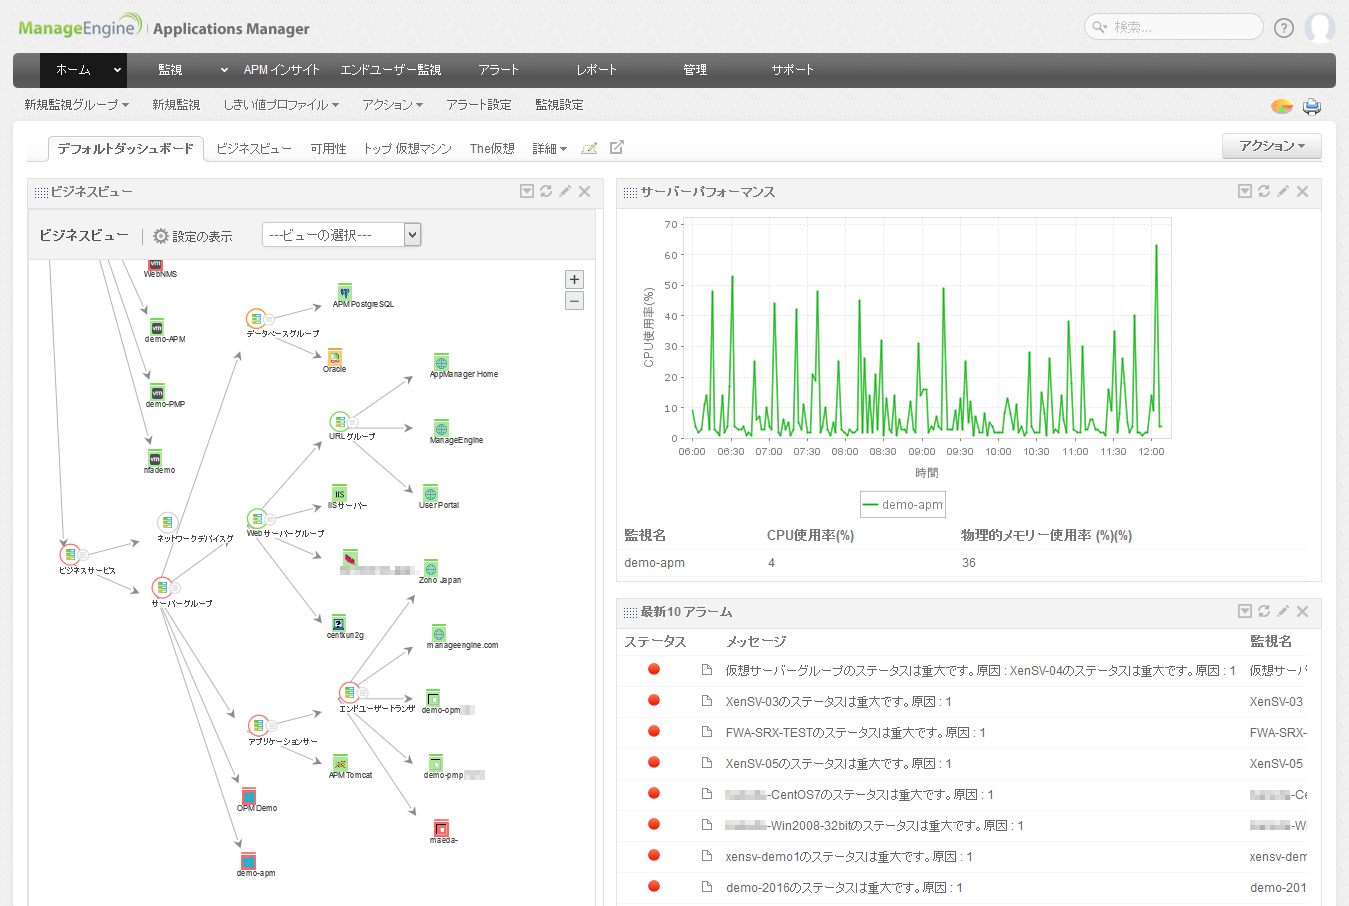1349x906 pixels.
Task: Open the help question mark icon
Action: click(1284, 28)
